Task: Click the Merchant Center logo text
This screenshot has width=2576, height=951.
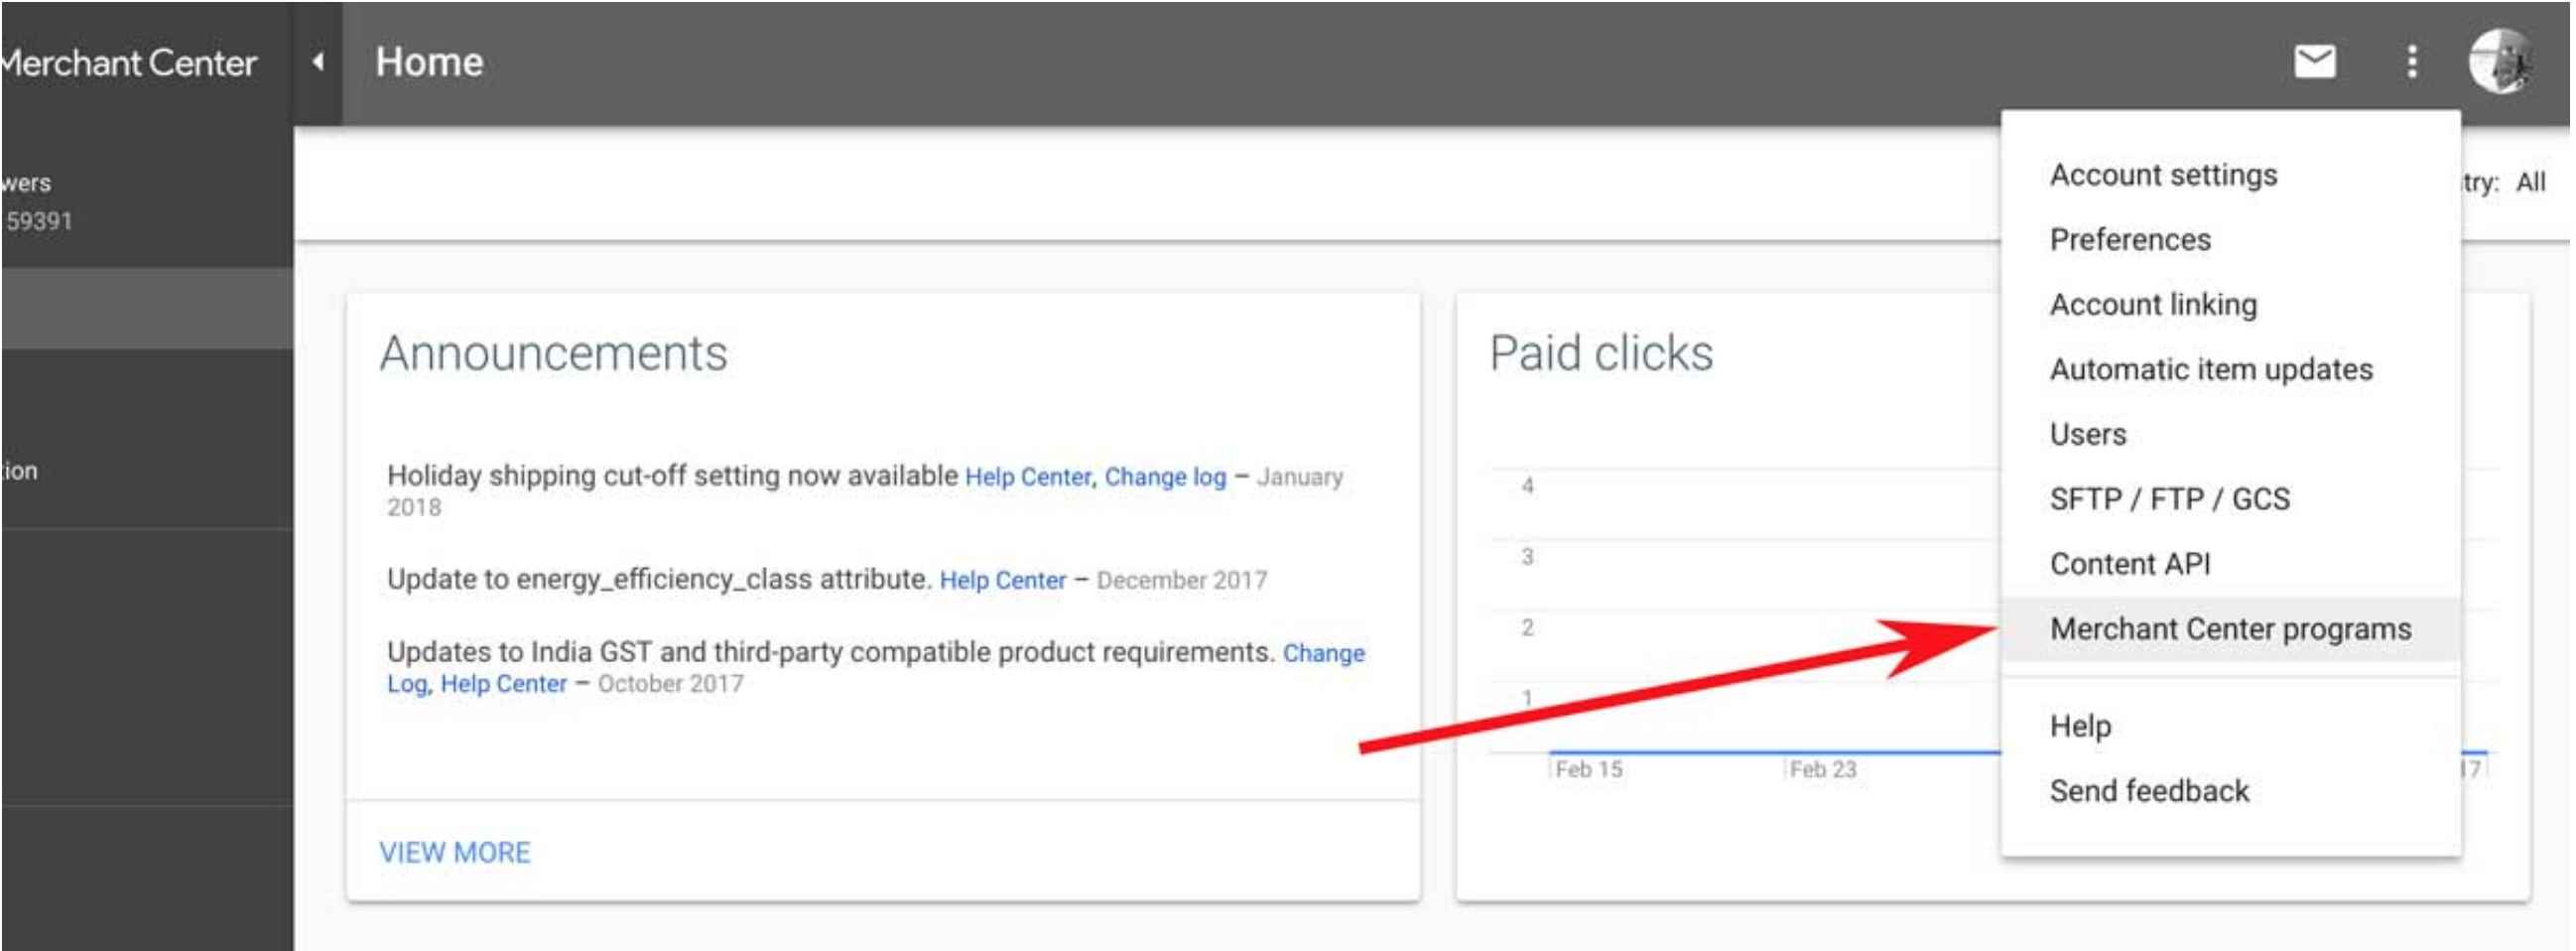Action: tap(128, 62)
